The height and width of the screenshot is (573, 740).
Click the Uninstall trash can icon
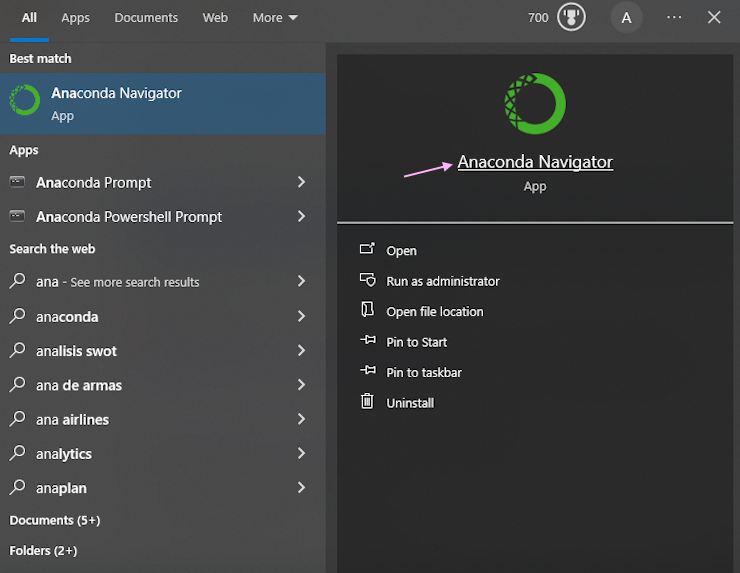pyautogui.click(x=367, y=401)
